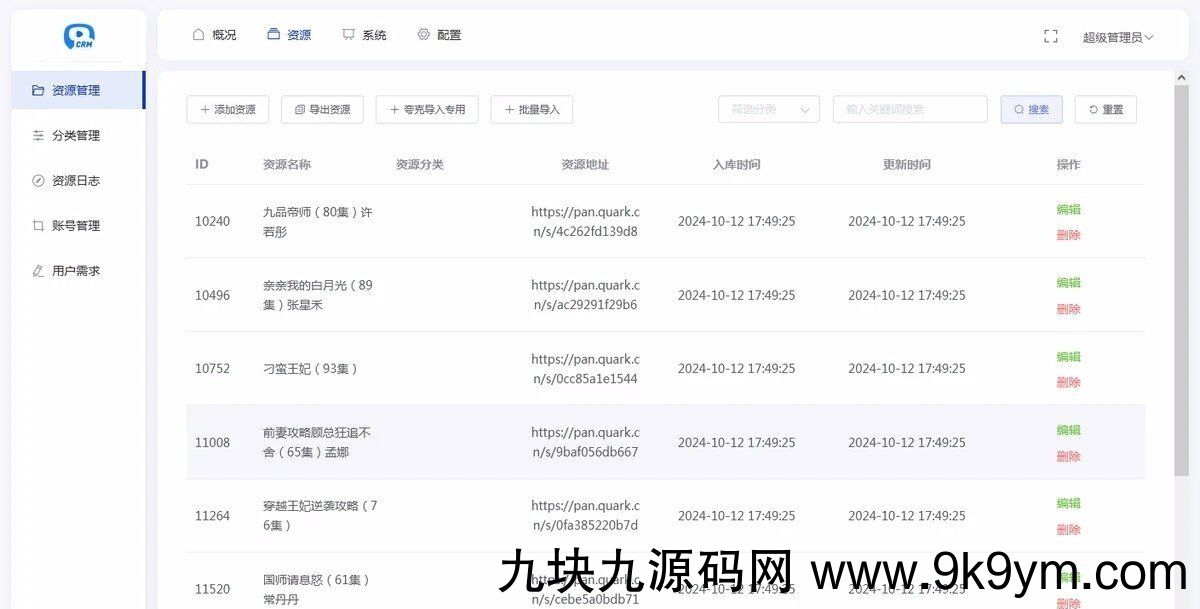Viewport: 1200px width, 609px height.
Task: Switch to the 概况 top tab
Action: (x=214, y=35)
